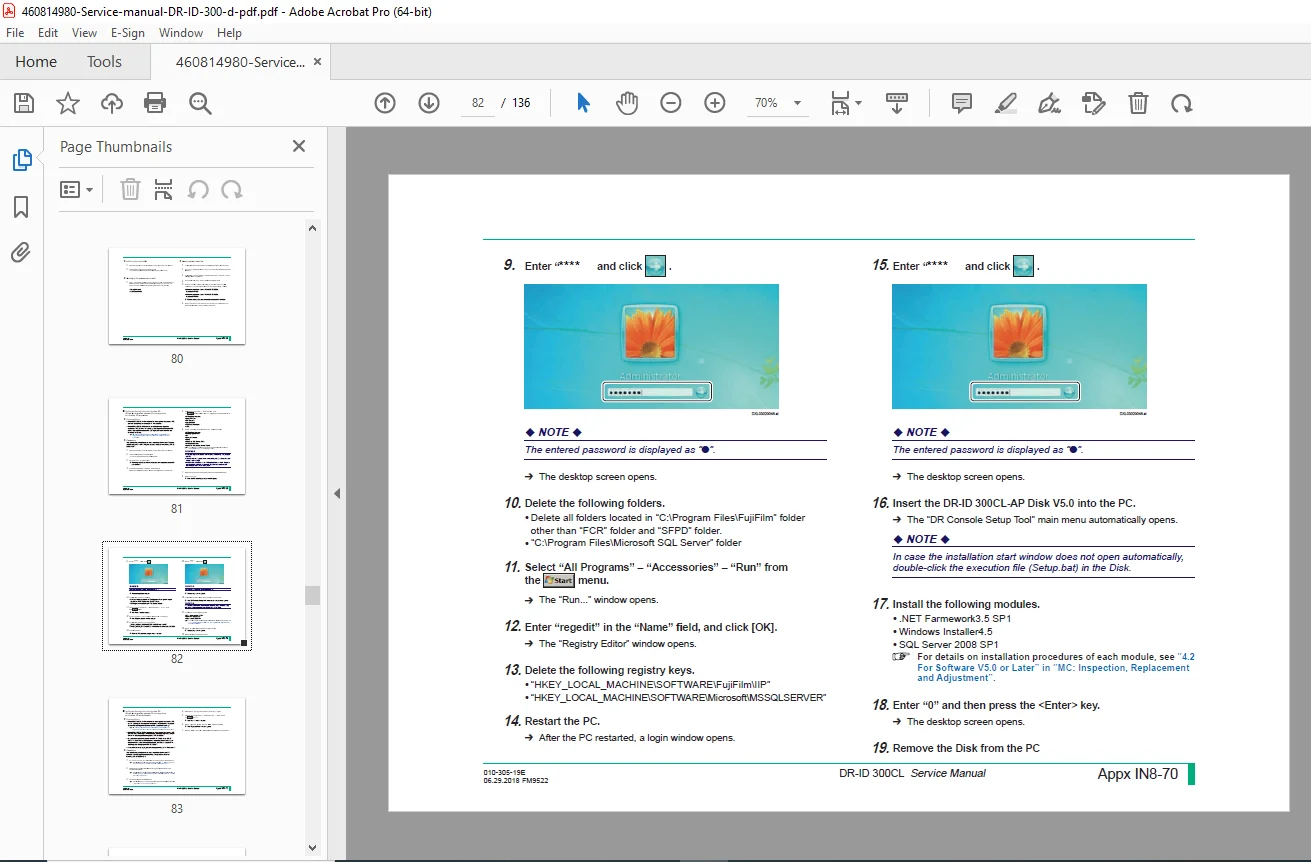The height and width of the screenshot is (862, 1311).
Task: Add a sticky note comment
Action: (x=962, y=103)
